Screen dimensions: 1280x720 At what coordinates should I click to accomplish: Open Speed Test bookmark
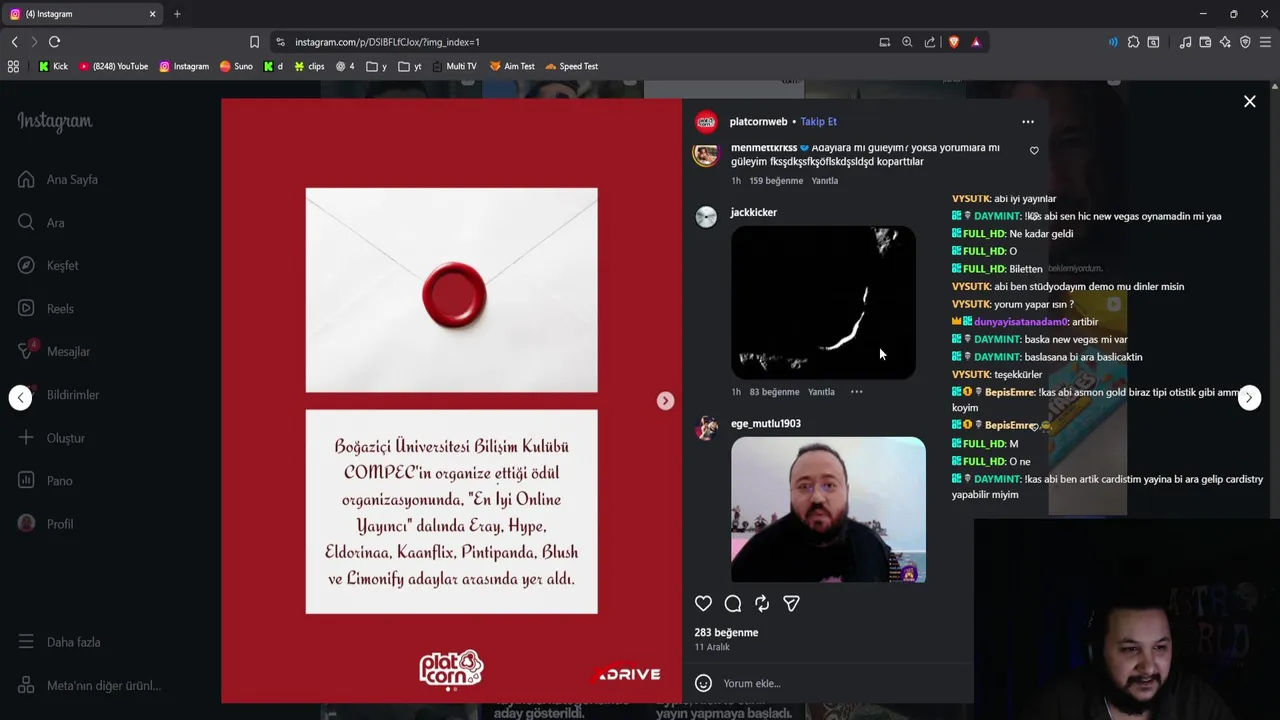571,67
